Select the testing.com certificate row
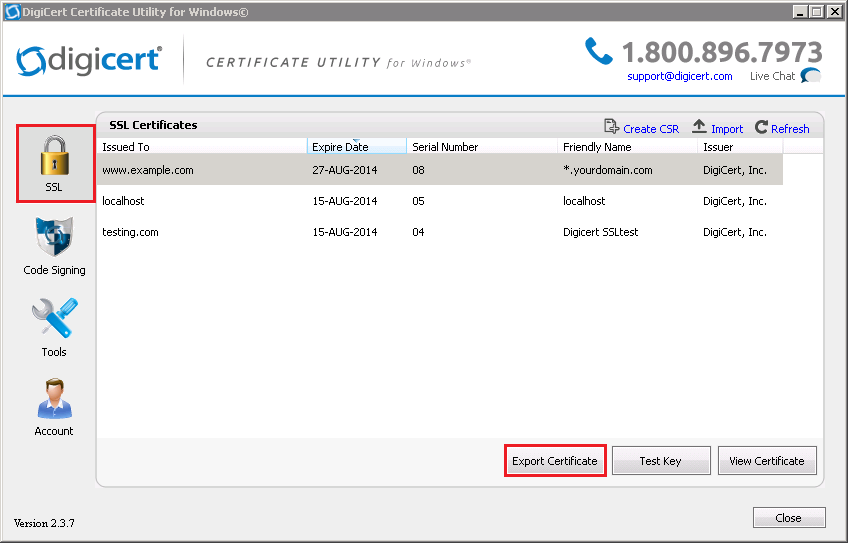848x543 pixels. 440,232
